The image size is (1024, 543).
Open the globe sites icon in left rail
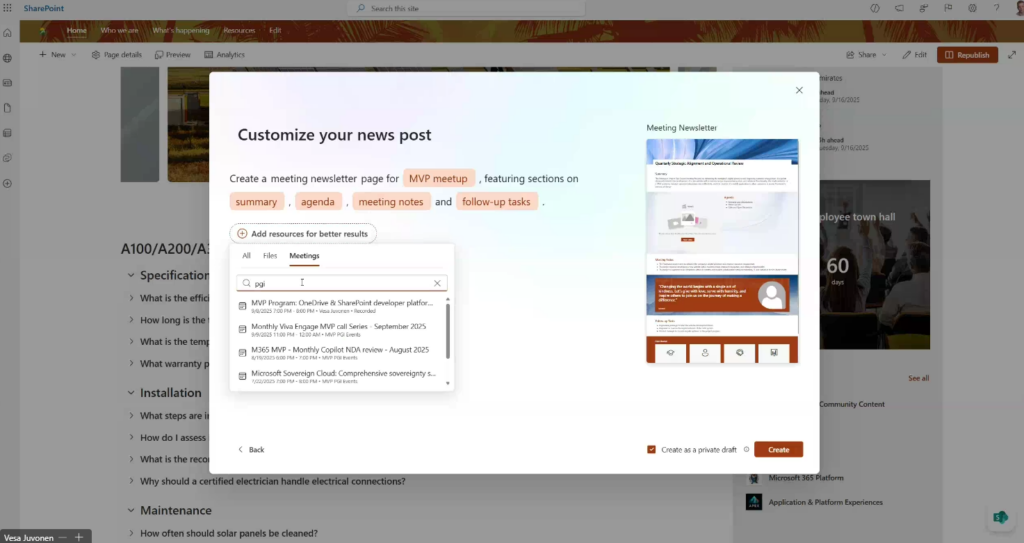point(8,58)
